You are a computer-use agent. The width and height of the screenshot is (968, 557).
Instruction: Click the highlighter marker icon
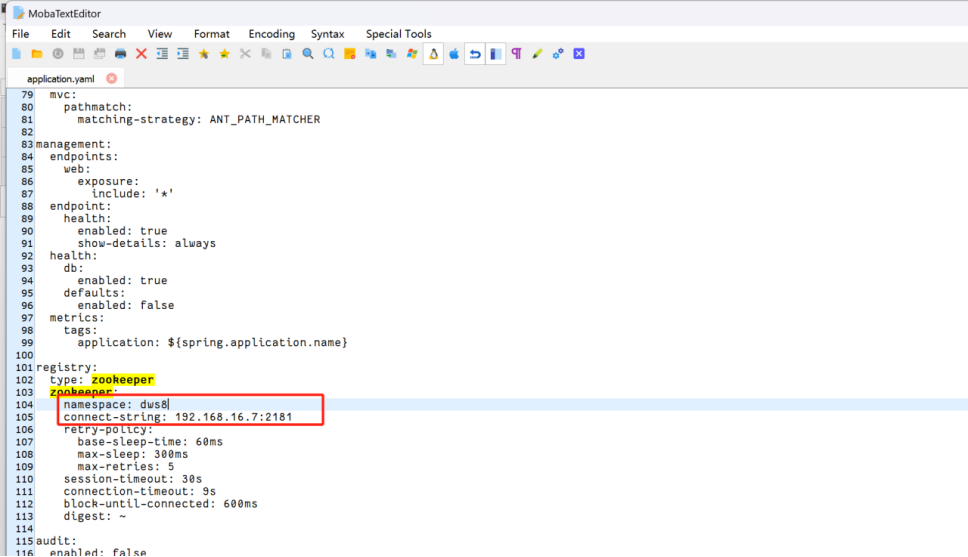[x=537, y=54]
